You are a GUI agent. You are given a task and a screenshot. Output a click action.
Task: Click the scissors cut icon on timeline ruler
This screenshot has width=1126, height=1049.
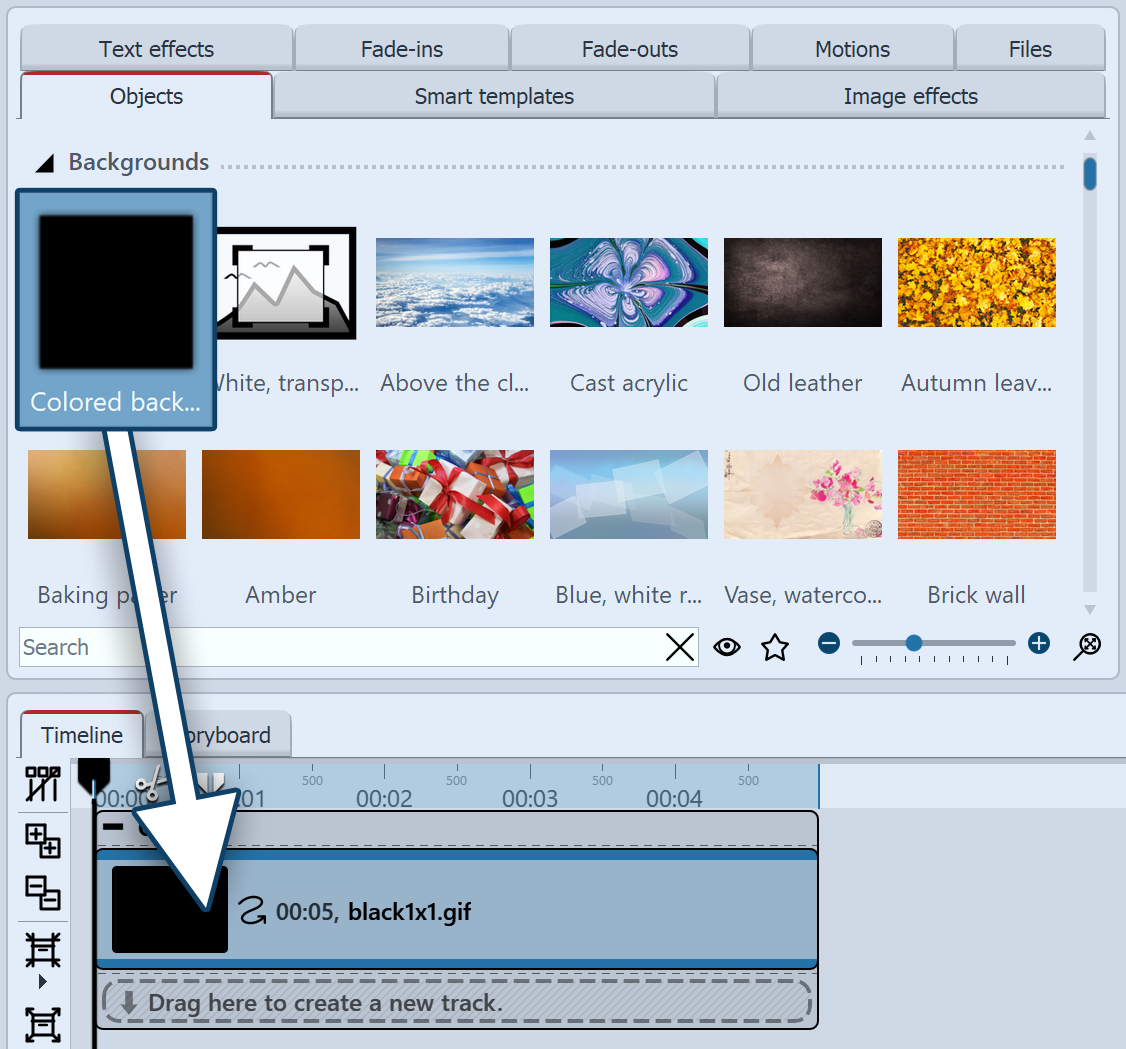tap(150, 783)
